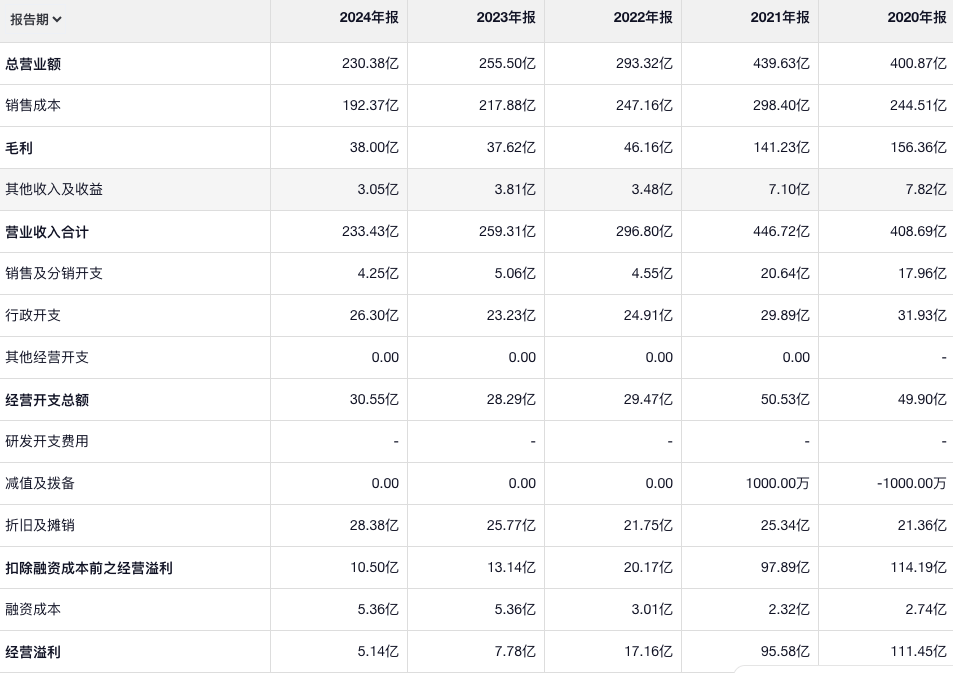
Task: Select the 2021年报 column header
Action: click(x=780, y=18)
